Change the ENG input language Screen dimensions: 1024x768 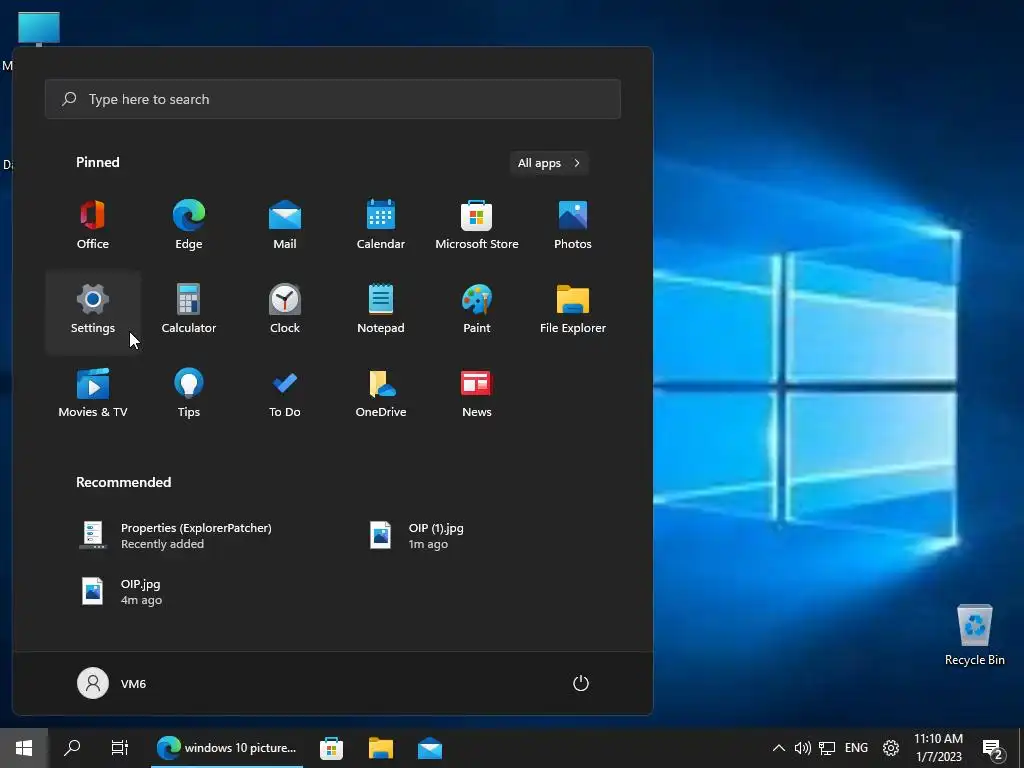click(856, 748)
